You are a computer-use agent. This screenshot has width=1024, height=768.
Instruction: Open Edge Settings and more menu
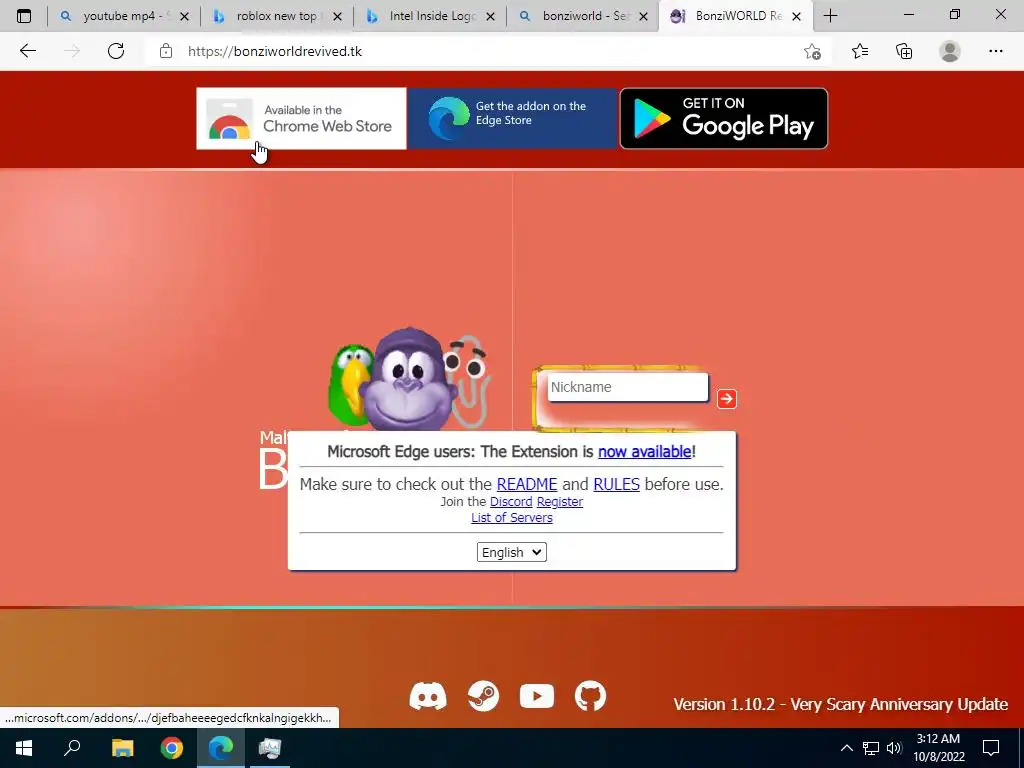click(995, 51)
